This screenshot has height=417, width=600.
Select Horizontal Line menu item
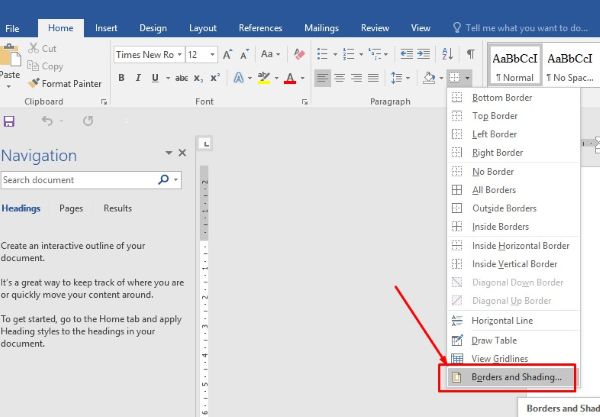(514, 321)
